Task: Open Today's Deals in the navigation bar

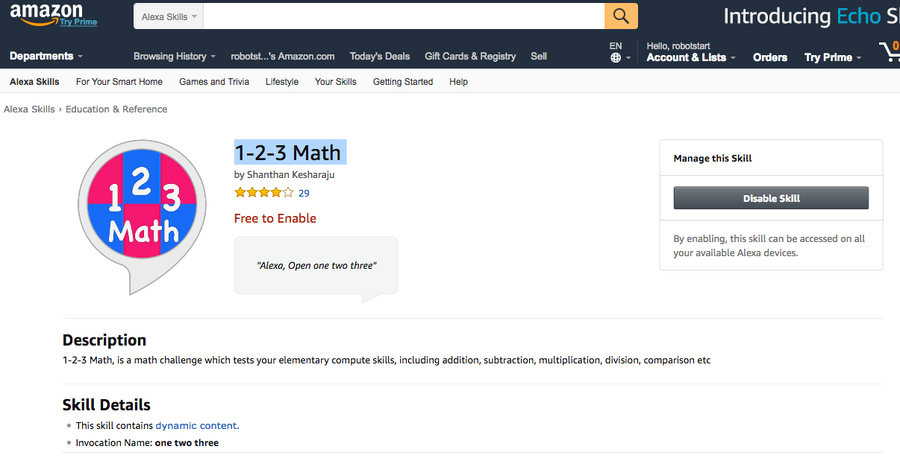Action: coord(380,57)
